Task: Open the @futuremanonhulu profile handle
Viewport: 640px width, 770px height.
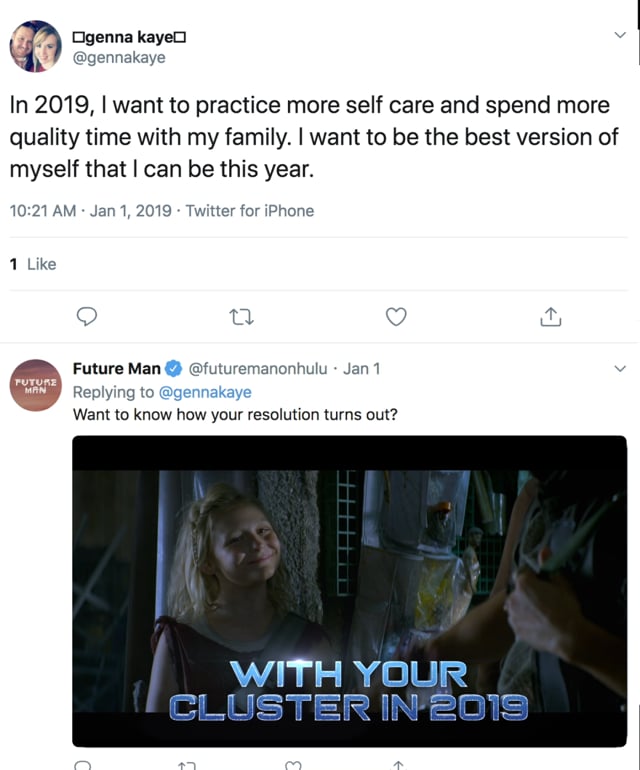Action: pyautogui.click(x=258, y=369)
